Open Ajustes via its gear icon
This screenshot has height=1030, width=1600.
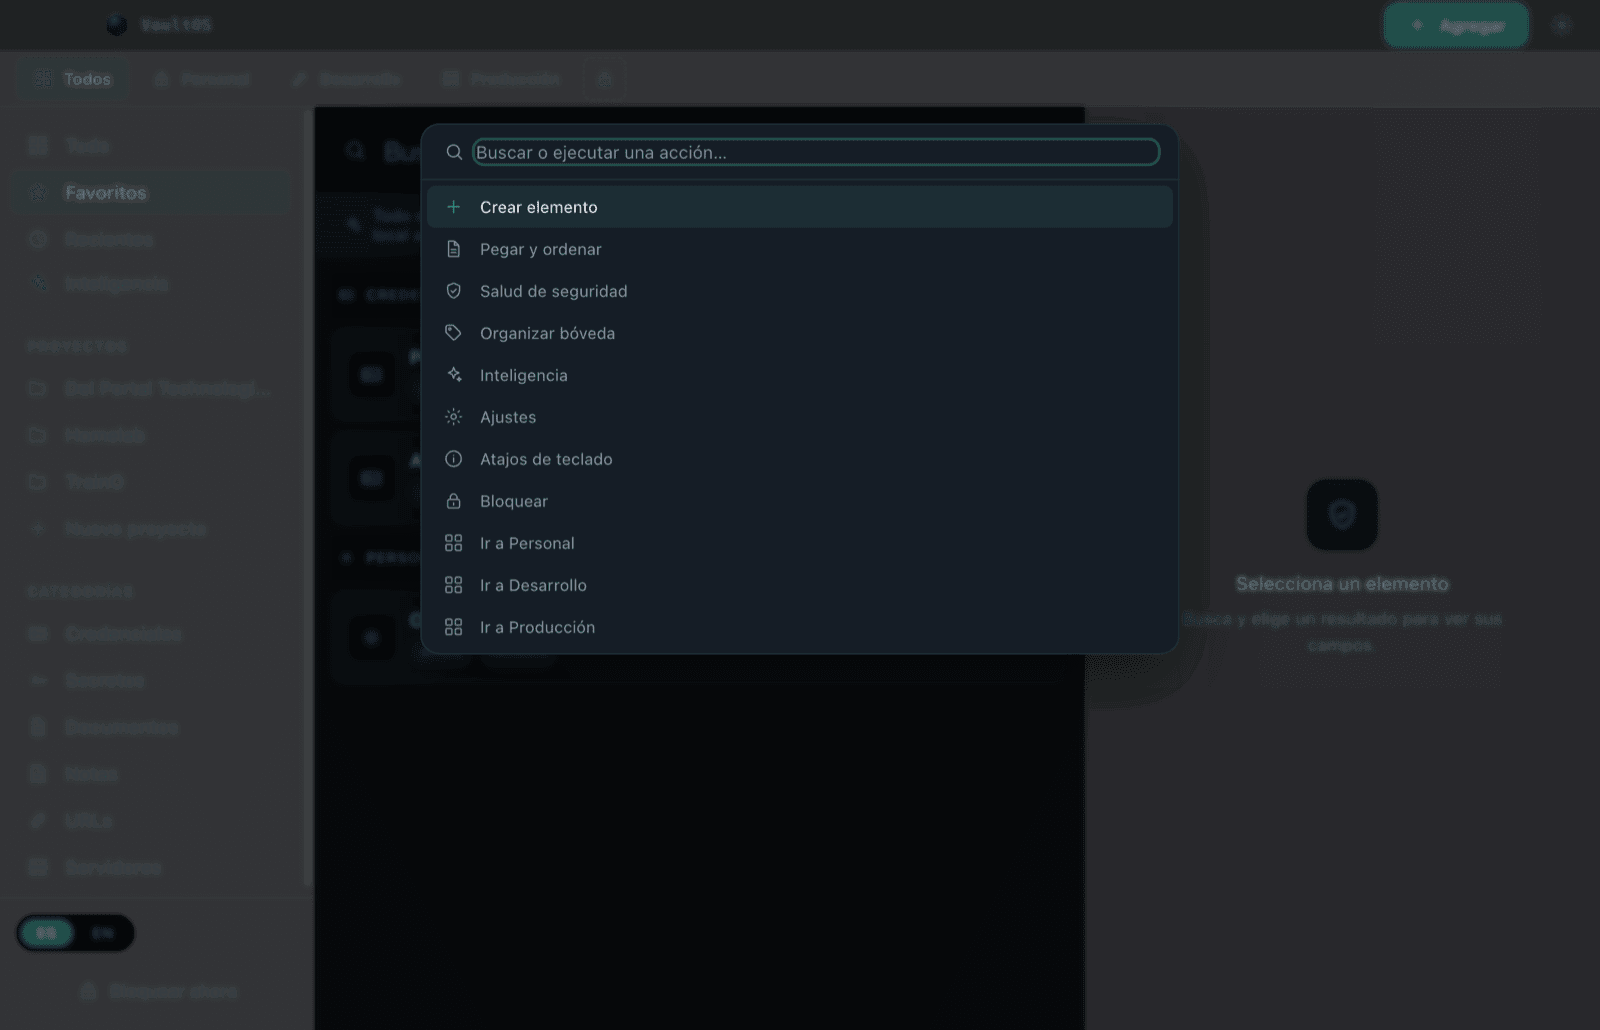pyautogui.click(x=453, y=417)
